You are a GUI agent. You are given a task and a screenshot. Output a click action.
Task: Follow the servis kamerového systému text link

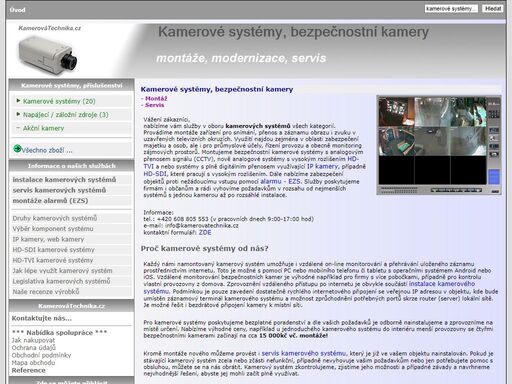point(303,353)
